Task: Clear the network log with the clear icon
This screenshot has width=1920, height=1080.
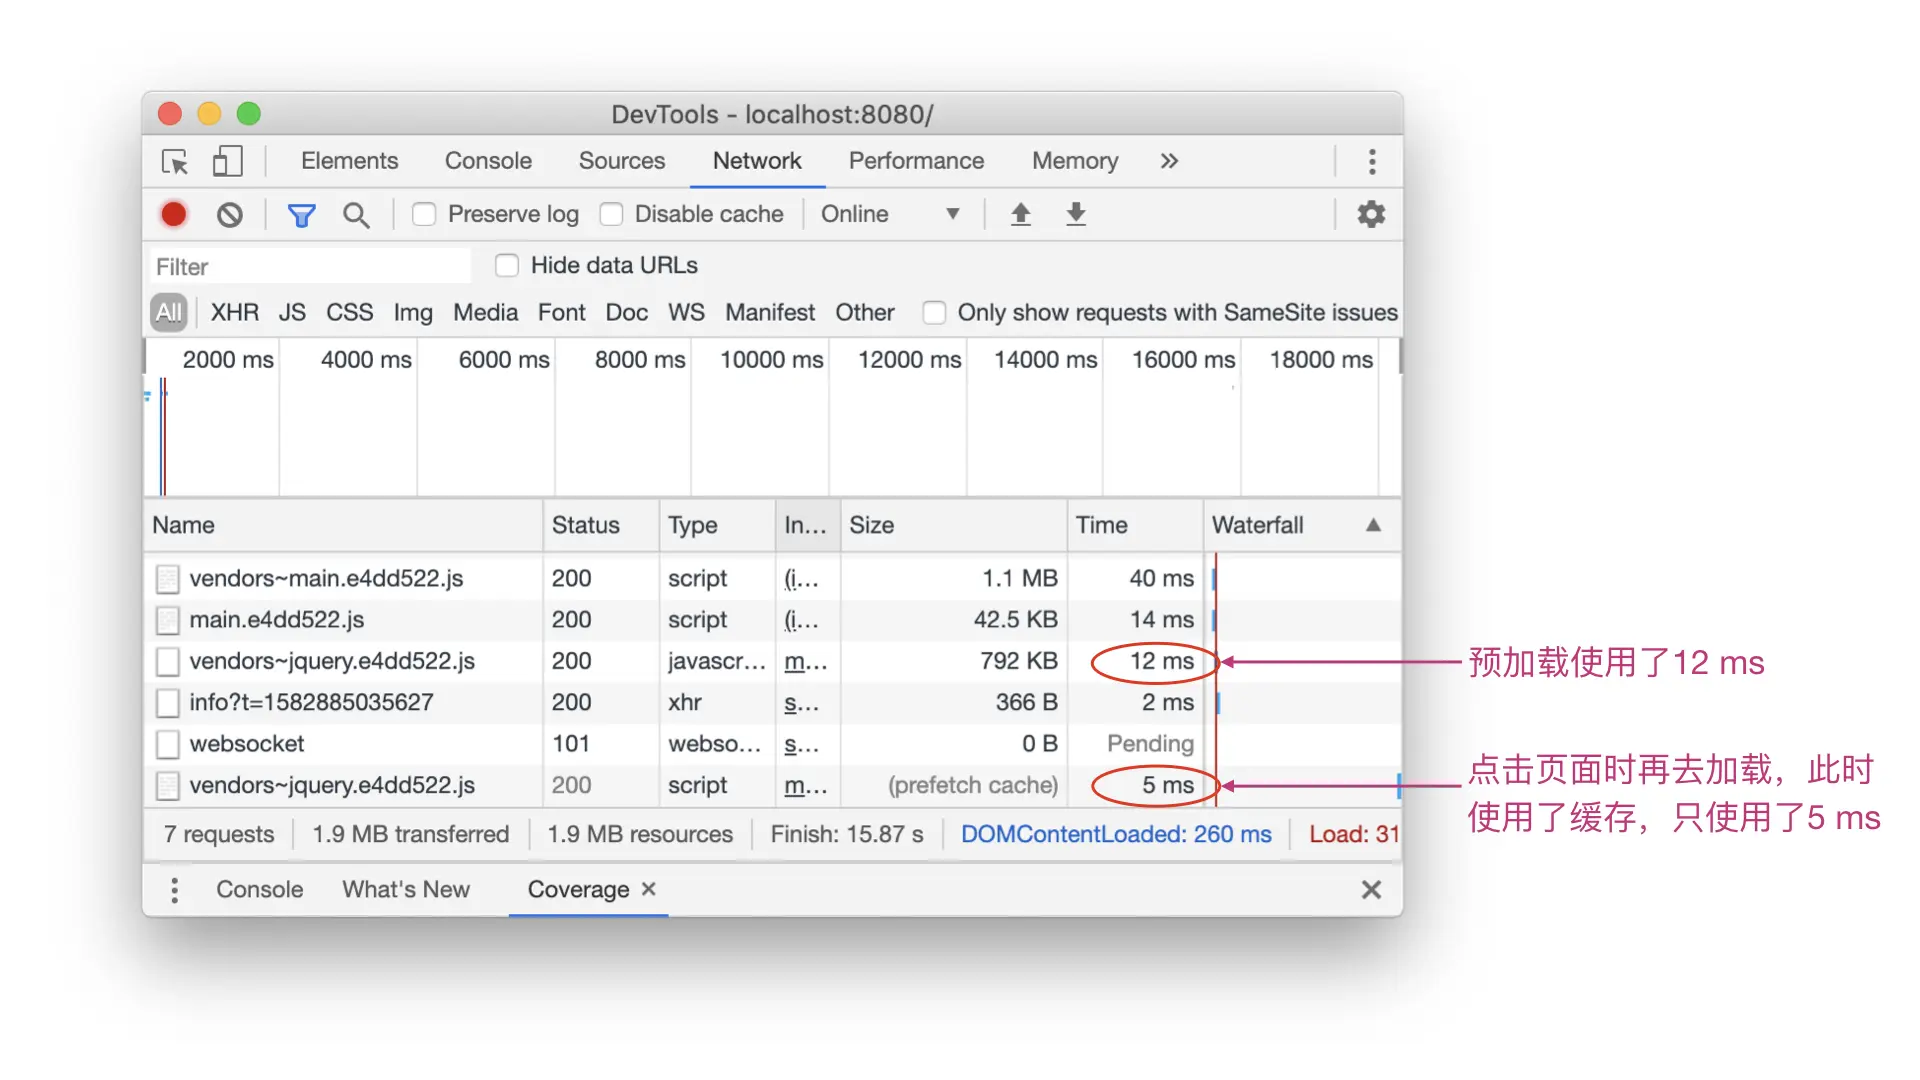Action: coord(229,214)
